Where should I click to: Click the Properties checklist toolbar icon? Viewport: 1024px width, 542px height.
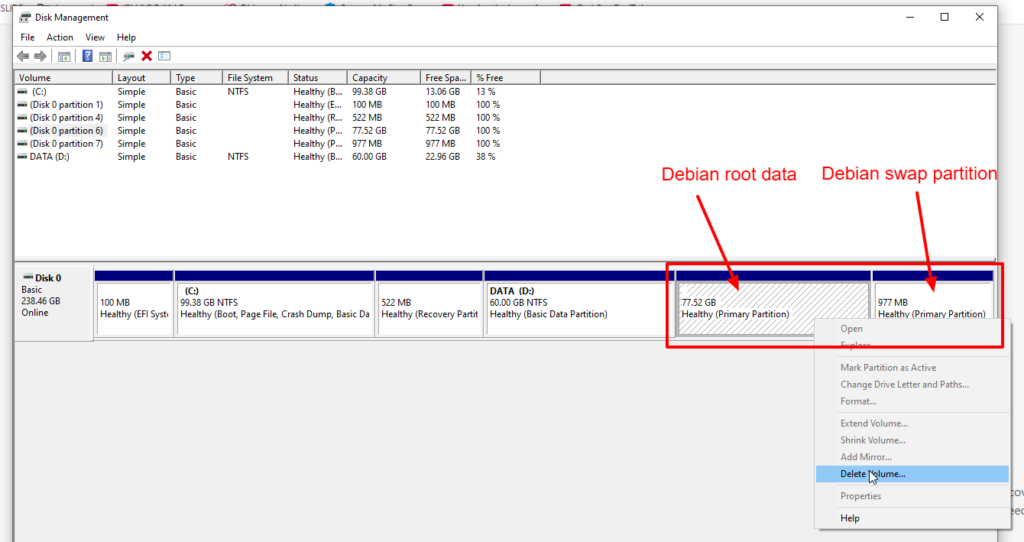pos(164,56)
